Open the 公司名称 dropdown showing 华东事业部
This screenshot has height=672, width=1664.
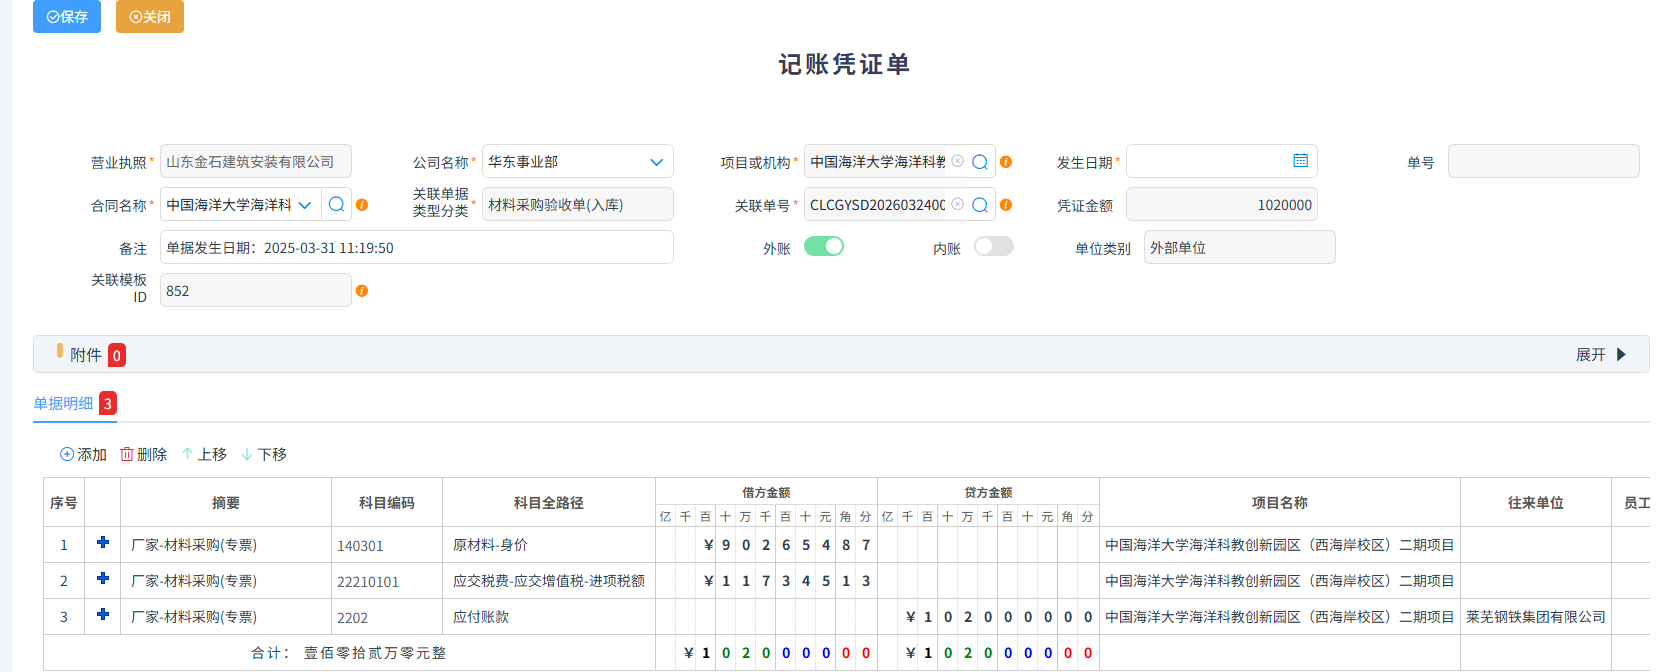[577, 162]
